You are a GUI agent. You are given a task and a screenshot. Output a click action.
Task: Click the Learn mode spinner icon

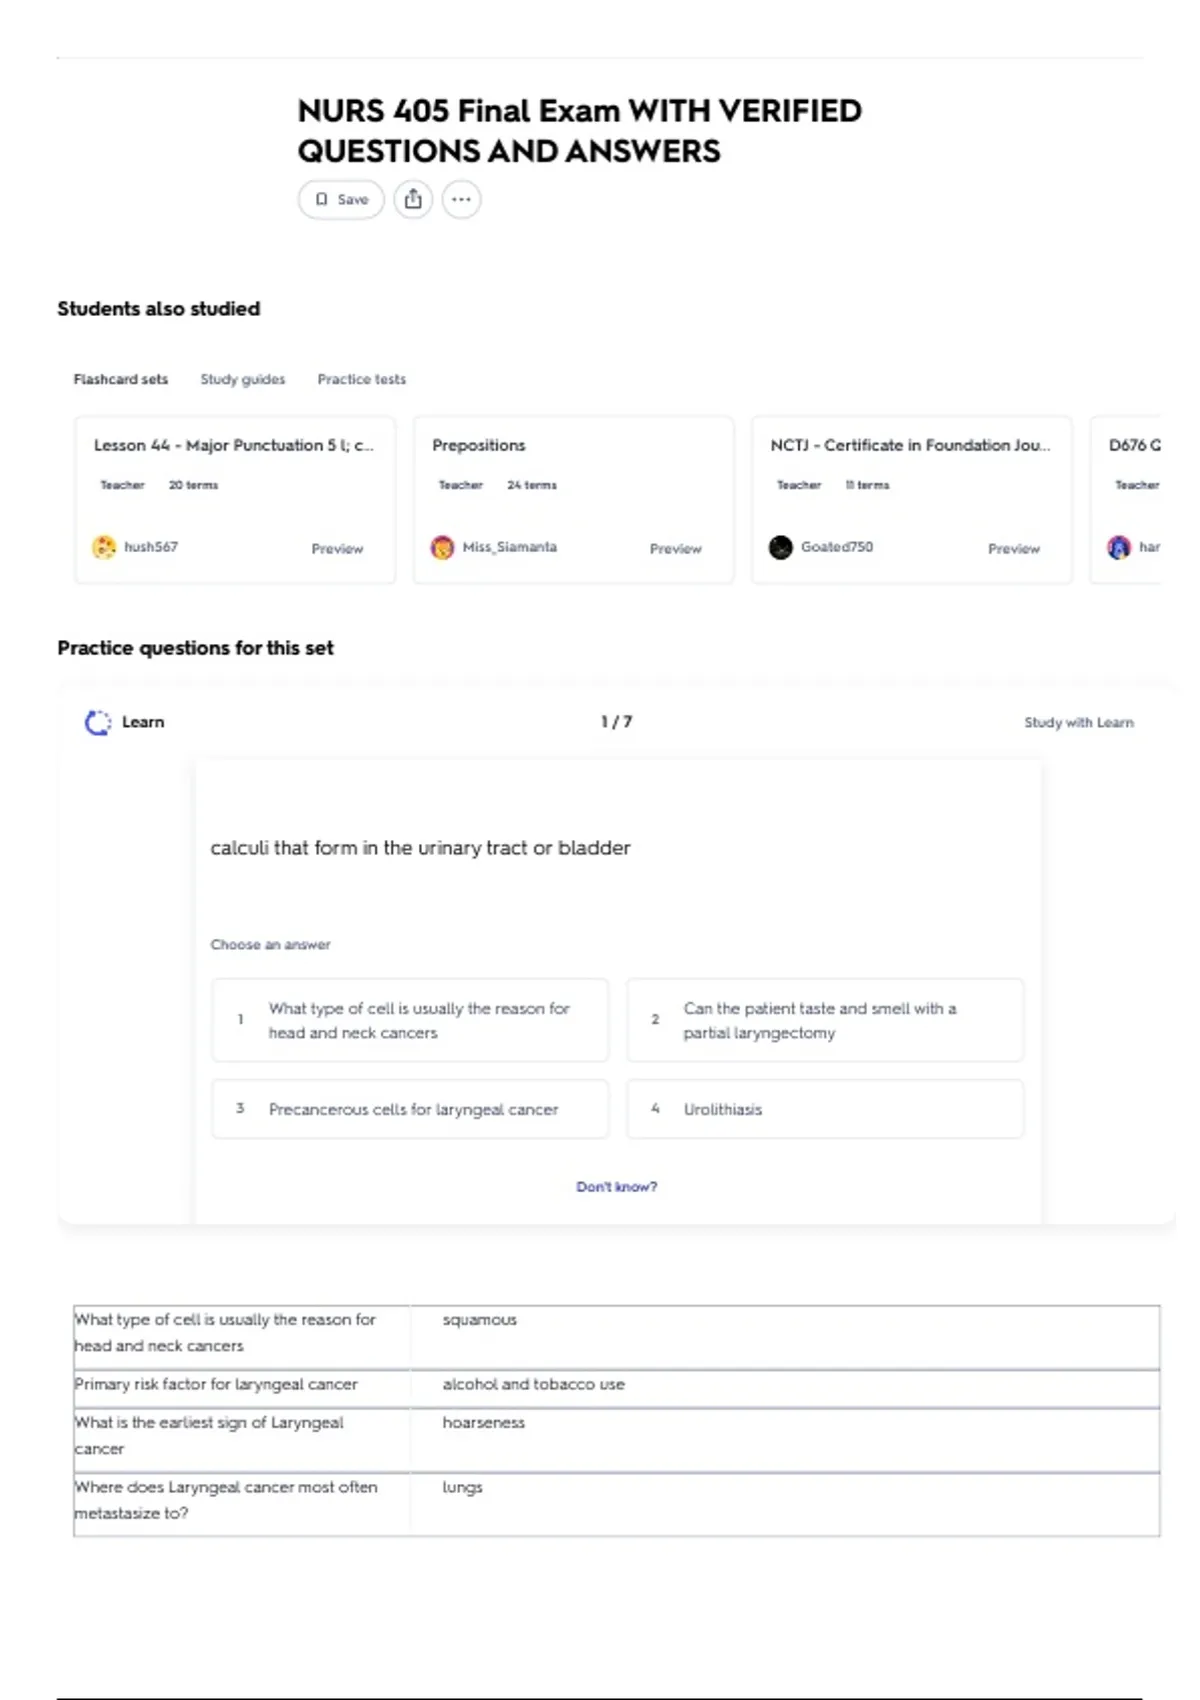pos(97,722)
